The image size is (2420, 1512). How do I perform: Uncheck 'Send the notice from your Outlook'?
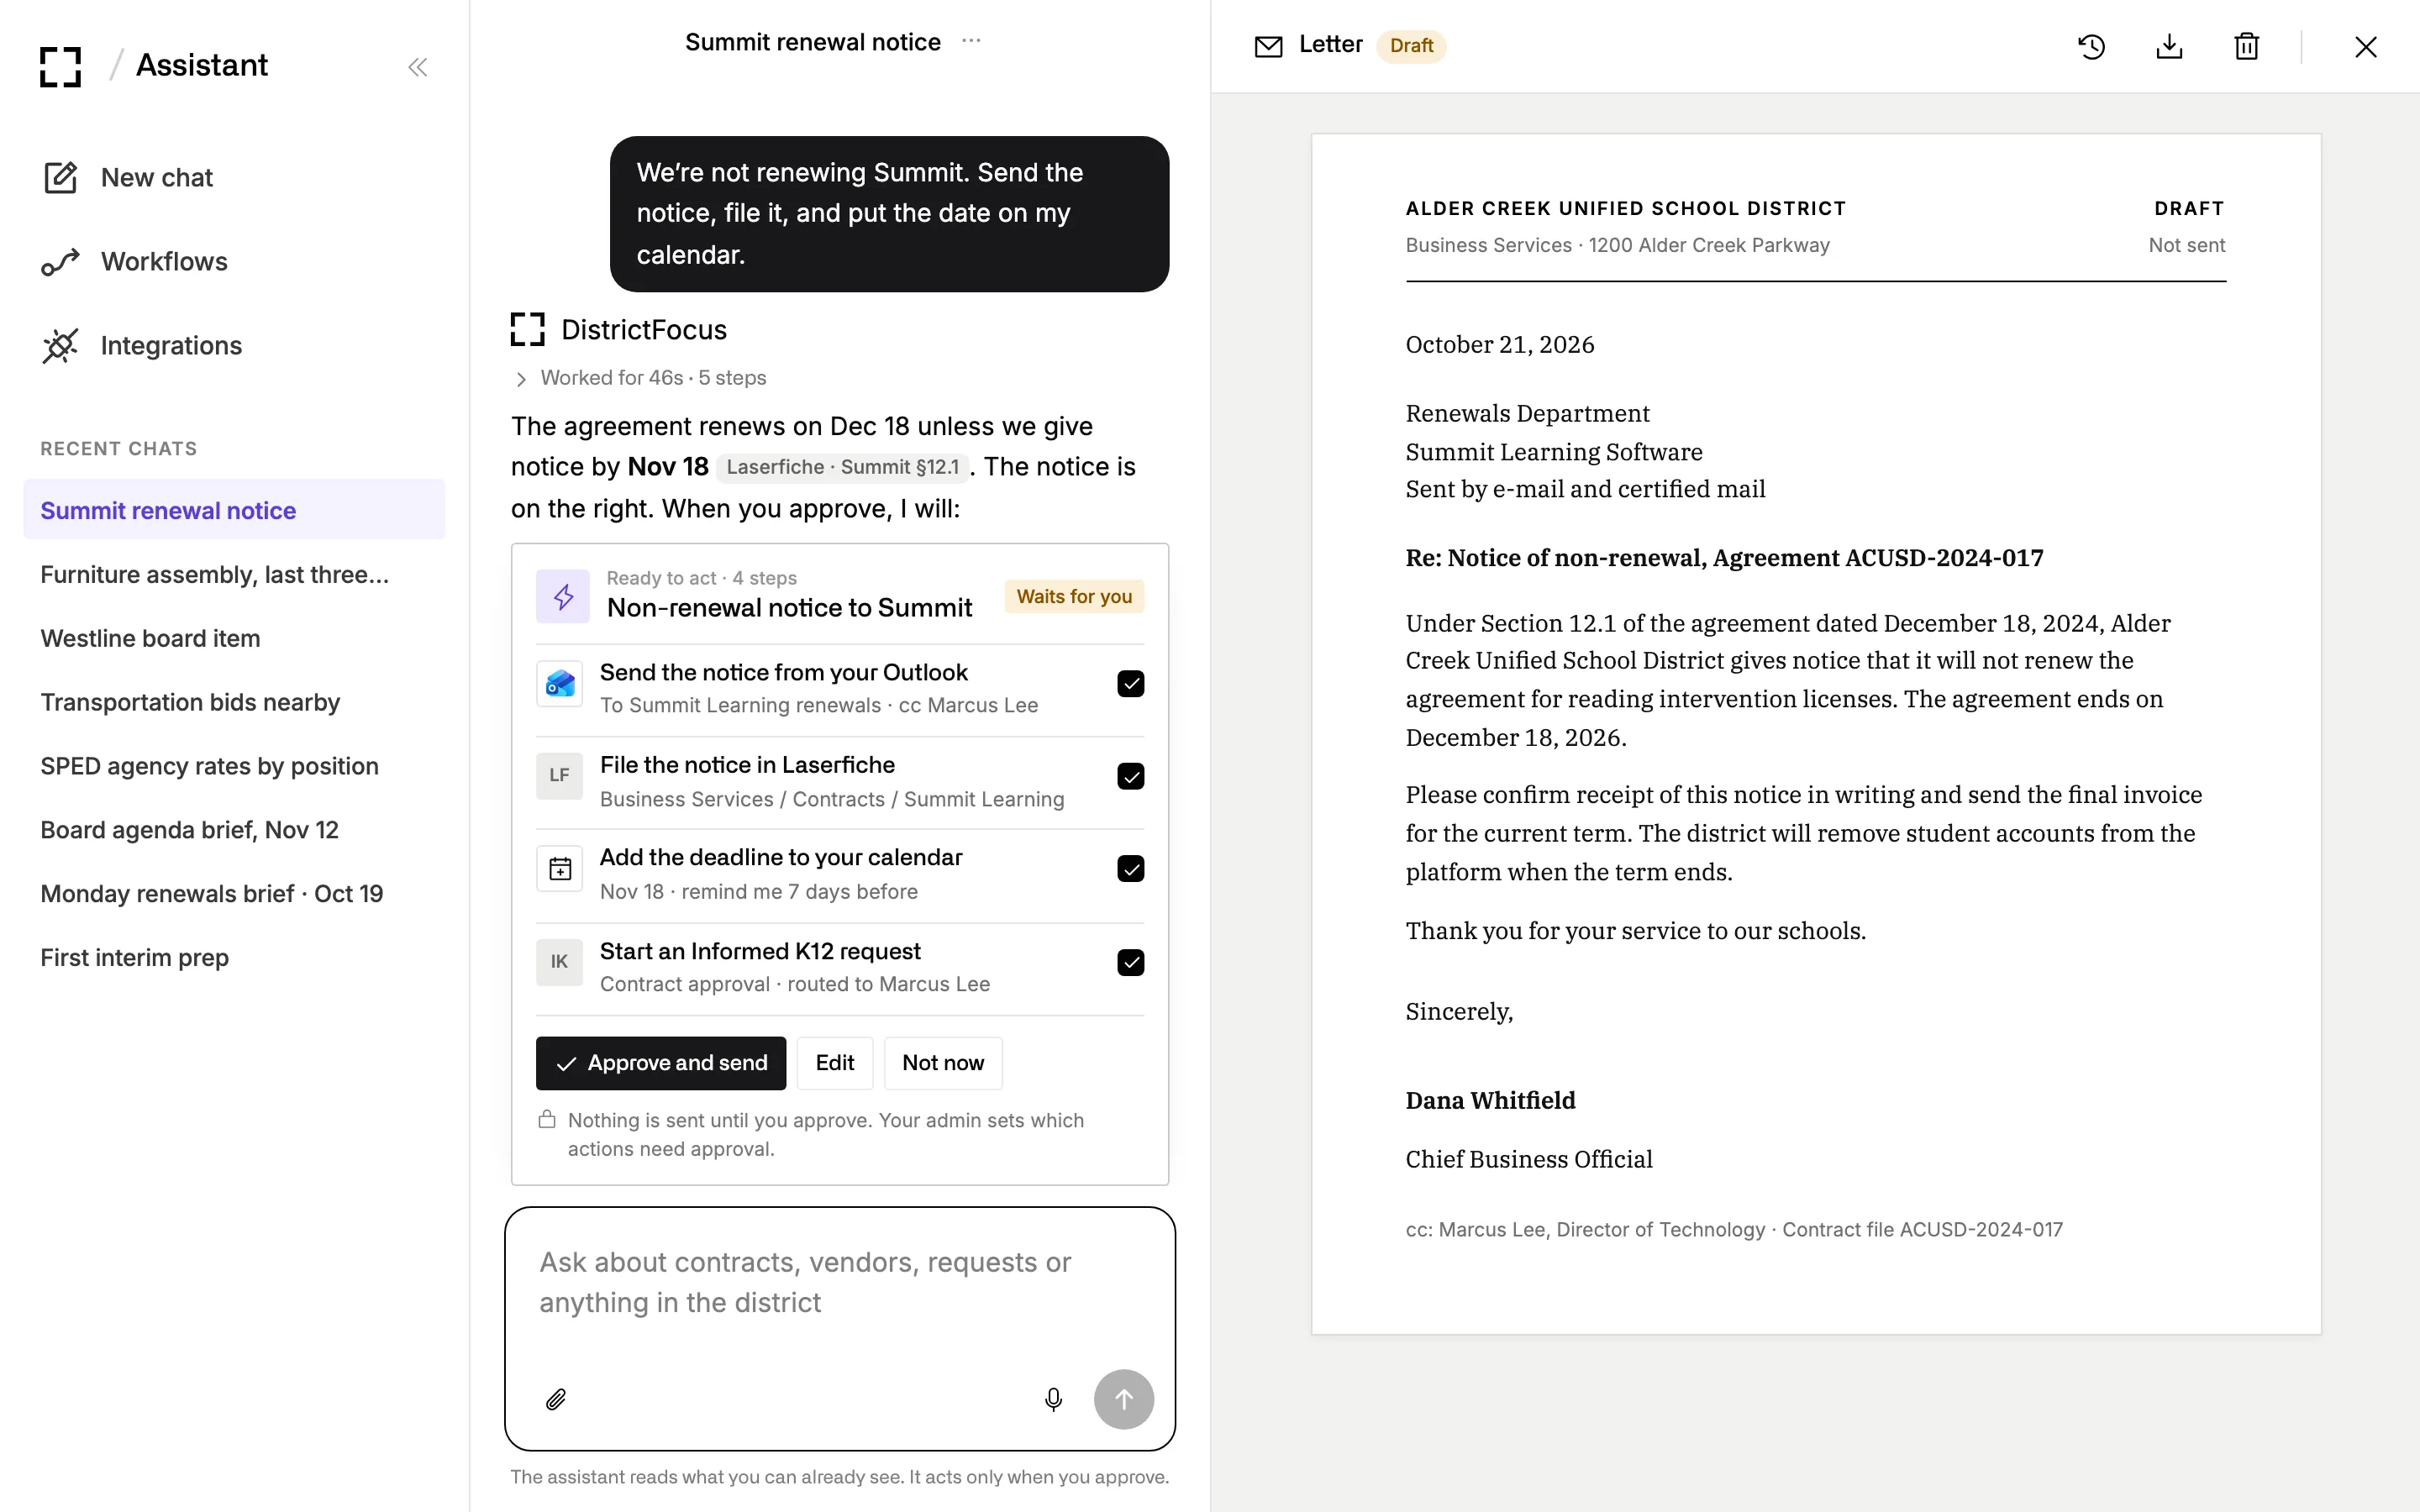(1130, 684)
